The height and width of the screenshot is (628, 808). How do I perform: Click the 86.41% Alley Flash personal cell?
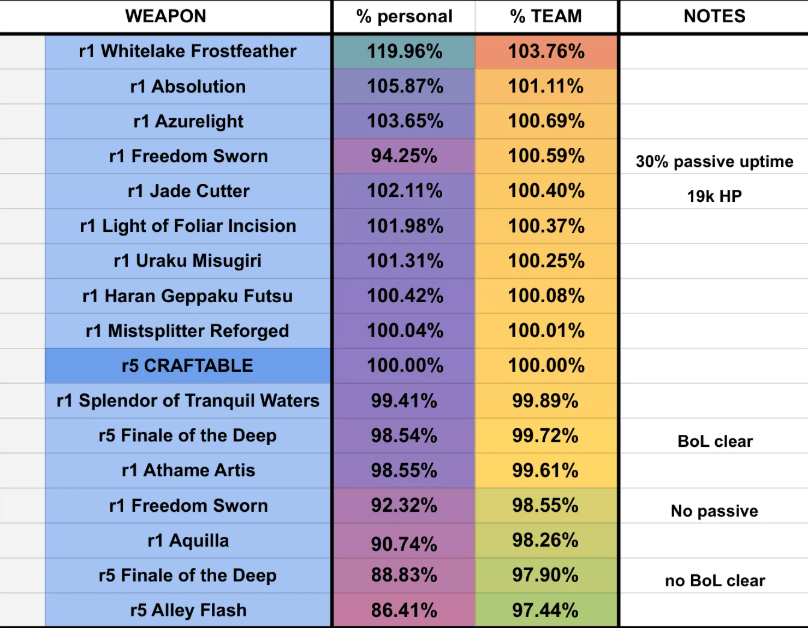[x=404, y=610]
